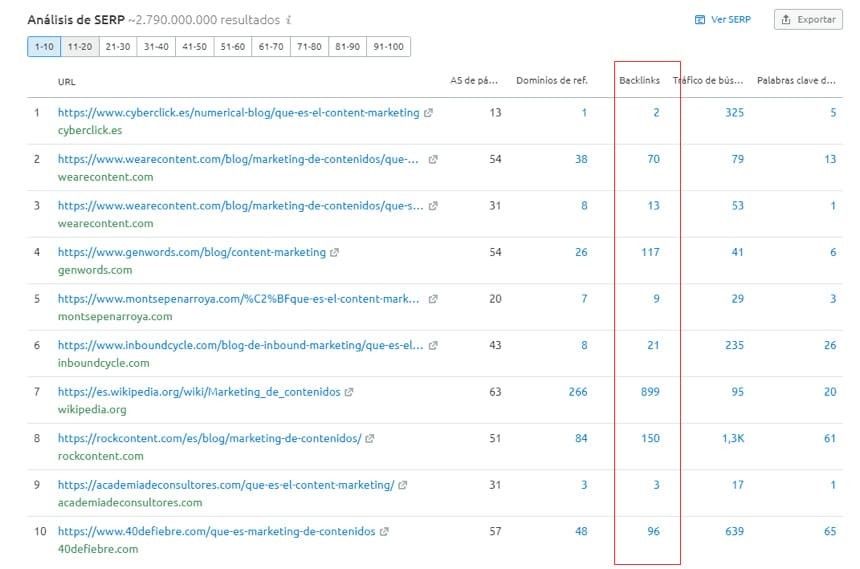Open external link icon for montsepenarroya.com URL
860x569 pixels.
click(433, 299)
